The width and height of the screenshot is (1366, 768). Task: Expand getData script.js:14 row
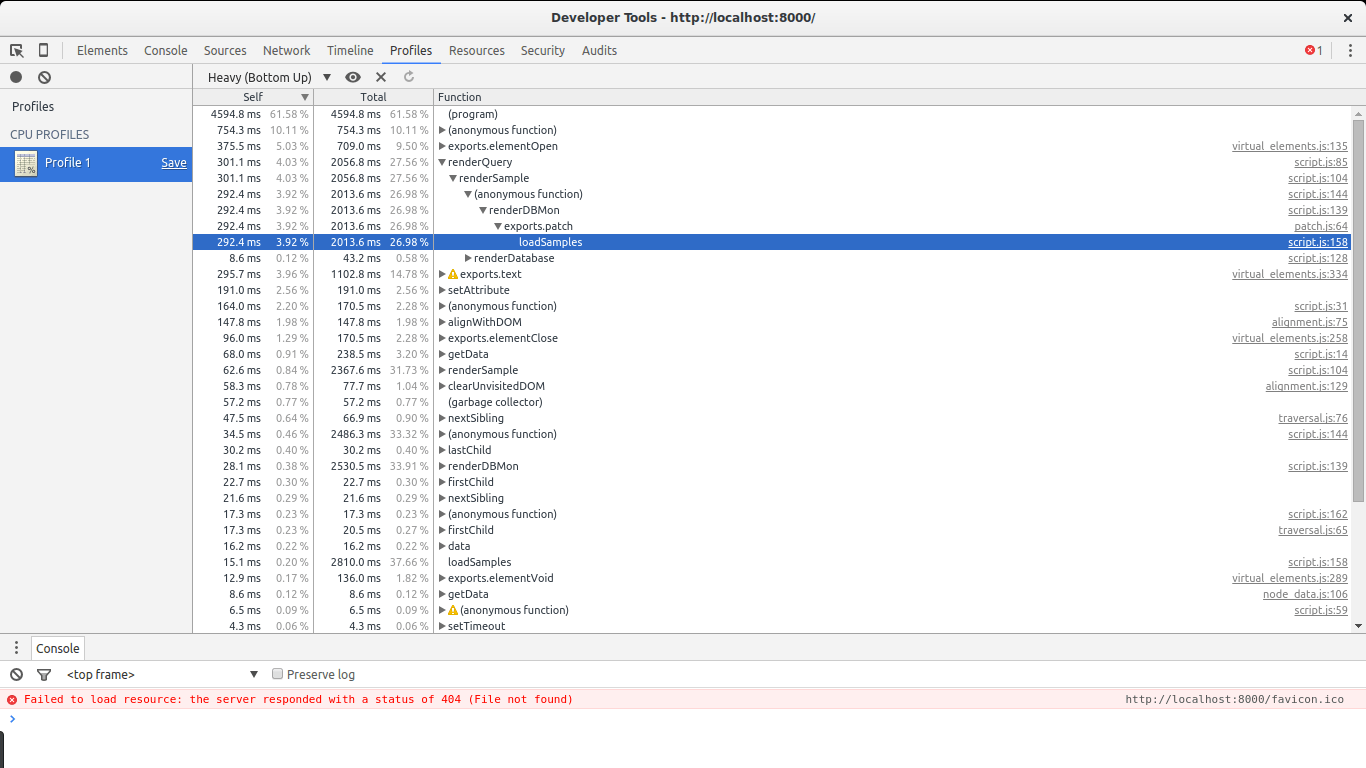(x=442, y=354)
